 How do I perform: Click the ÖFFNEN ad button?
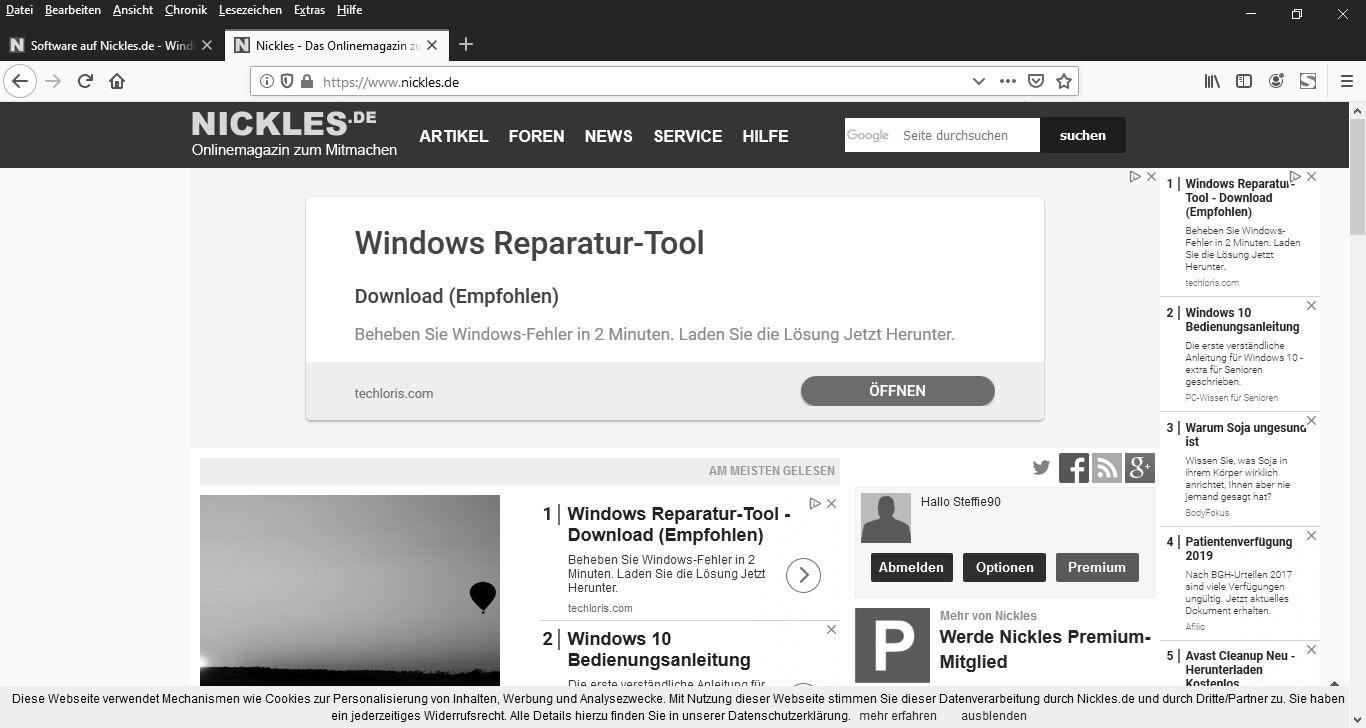coord(898,391)
